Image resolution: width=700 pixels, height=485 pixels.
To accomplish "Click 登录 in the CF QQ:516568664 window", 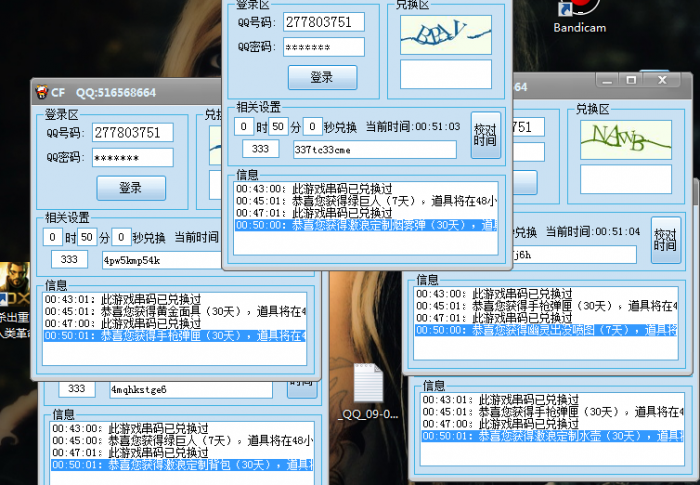I will 131,188.
